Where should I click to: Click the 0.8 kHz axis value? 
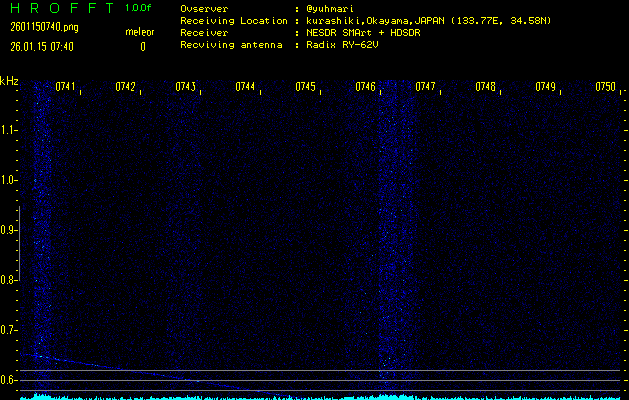tap(7, 280)
